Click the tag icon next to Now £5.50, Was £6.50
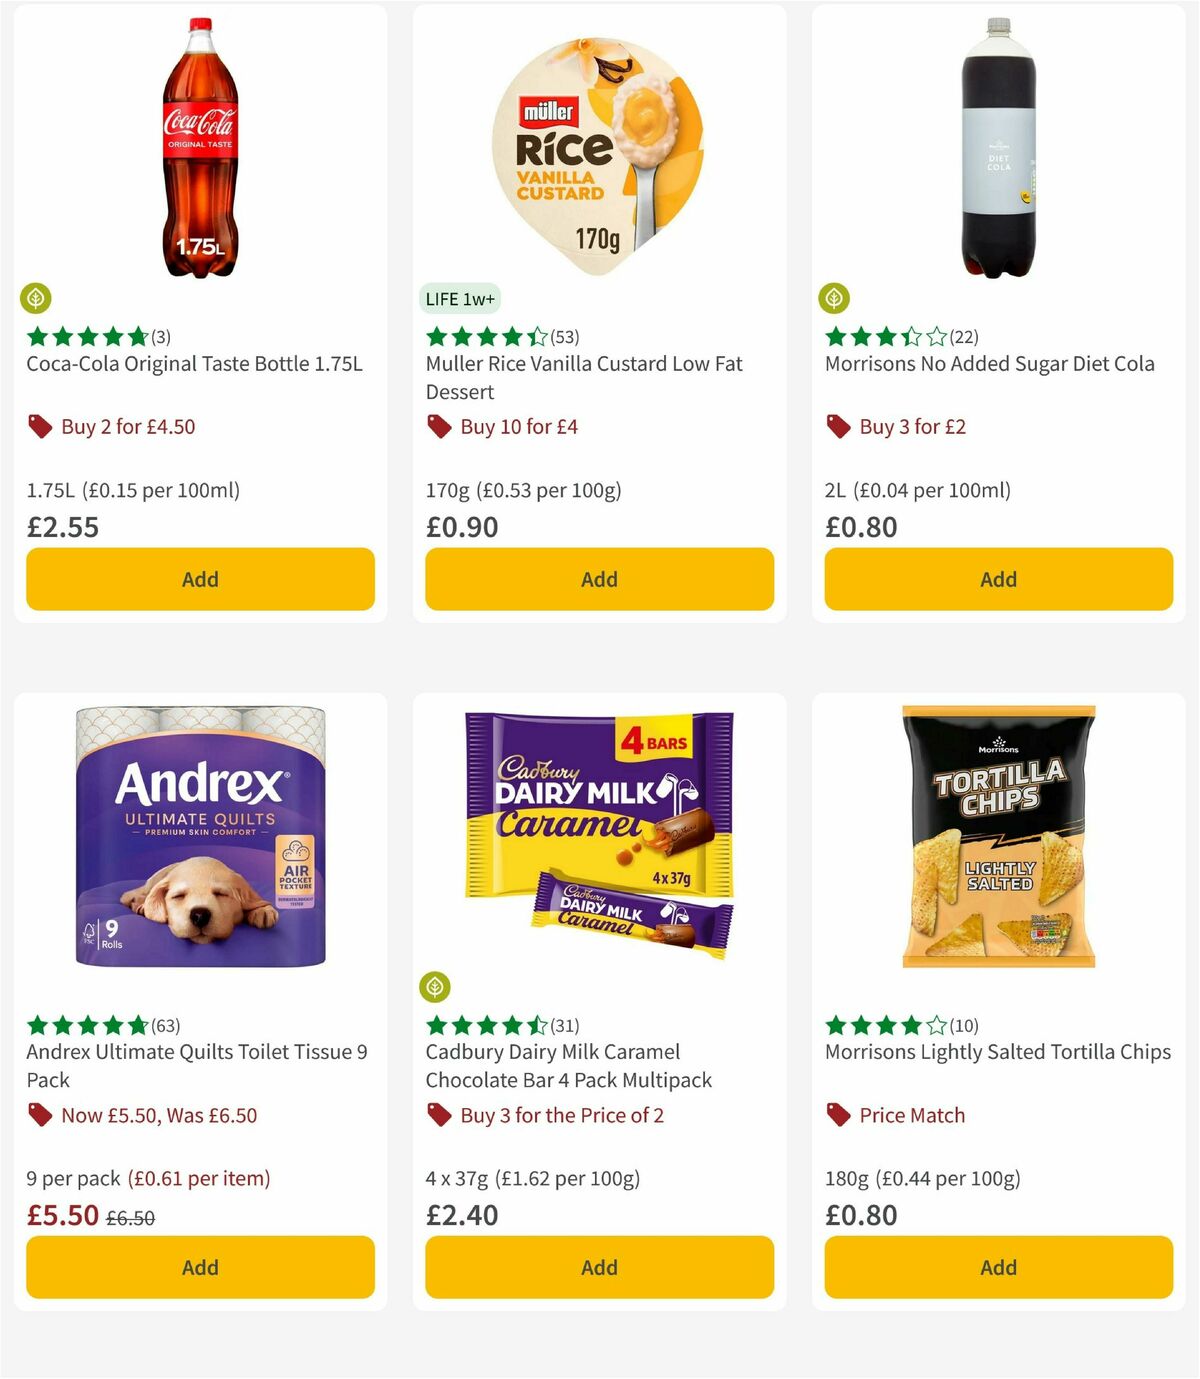 (40, 1115)
